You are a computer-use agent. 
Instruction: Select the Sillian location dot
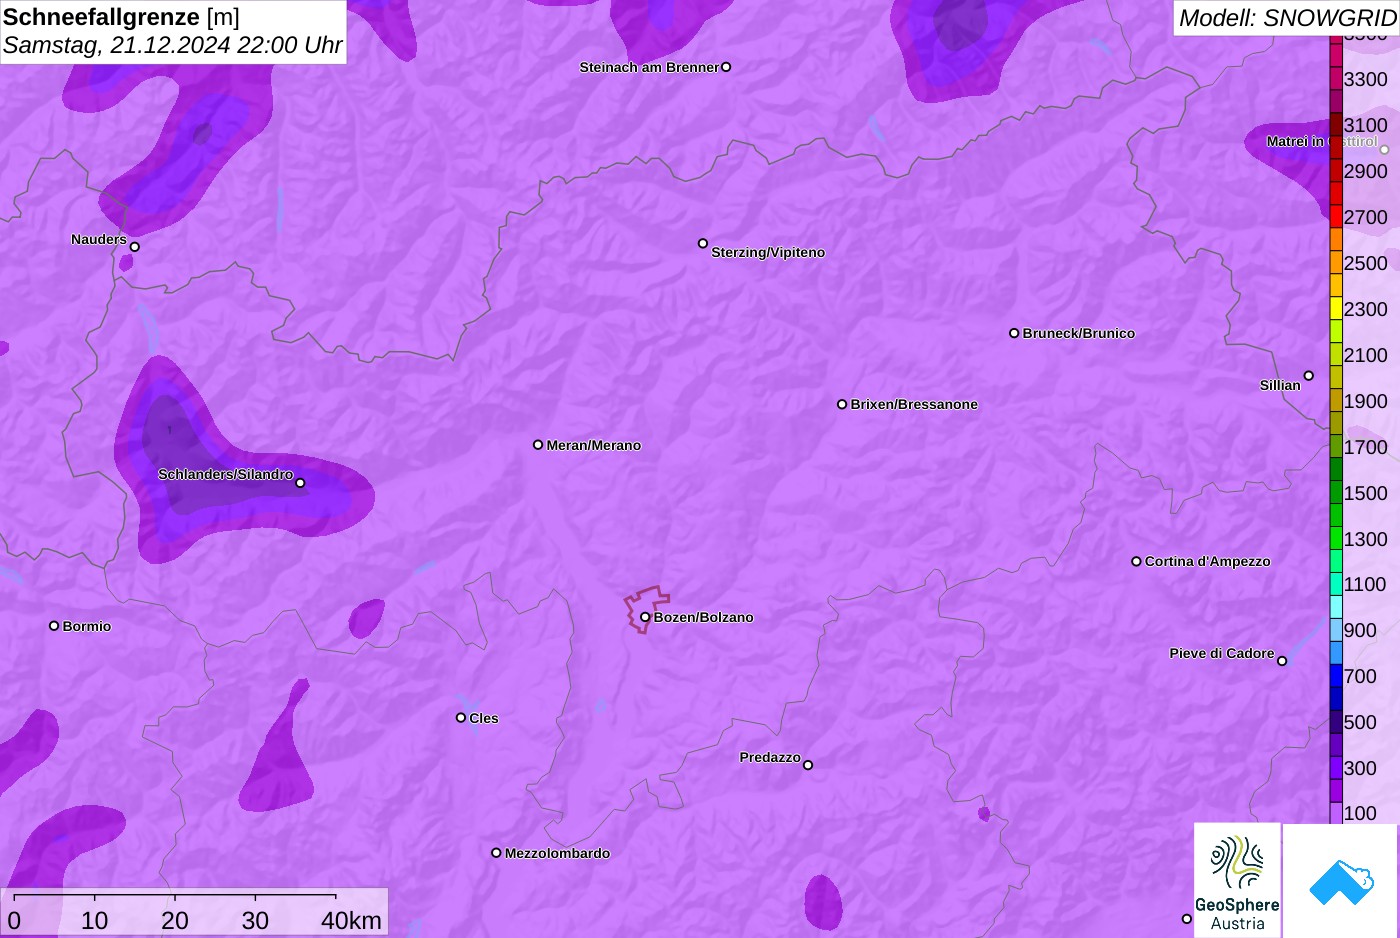[x=1309, y=376]
